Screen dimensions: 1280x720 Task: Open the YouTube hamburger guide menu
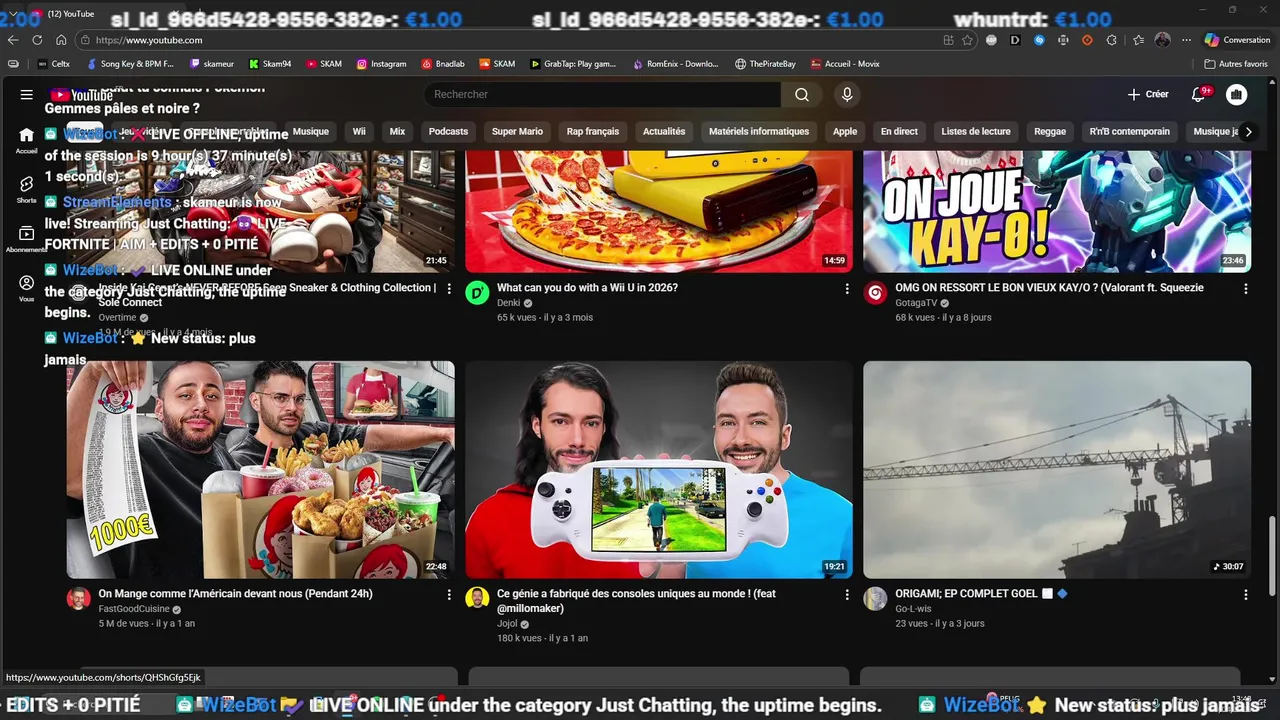[x=26, y=94]
